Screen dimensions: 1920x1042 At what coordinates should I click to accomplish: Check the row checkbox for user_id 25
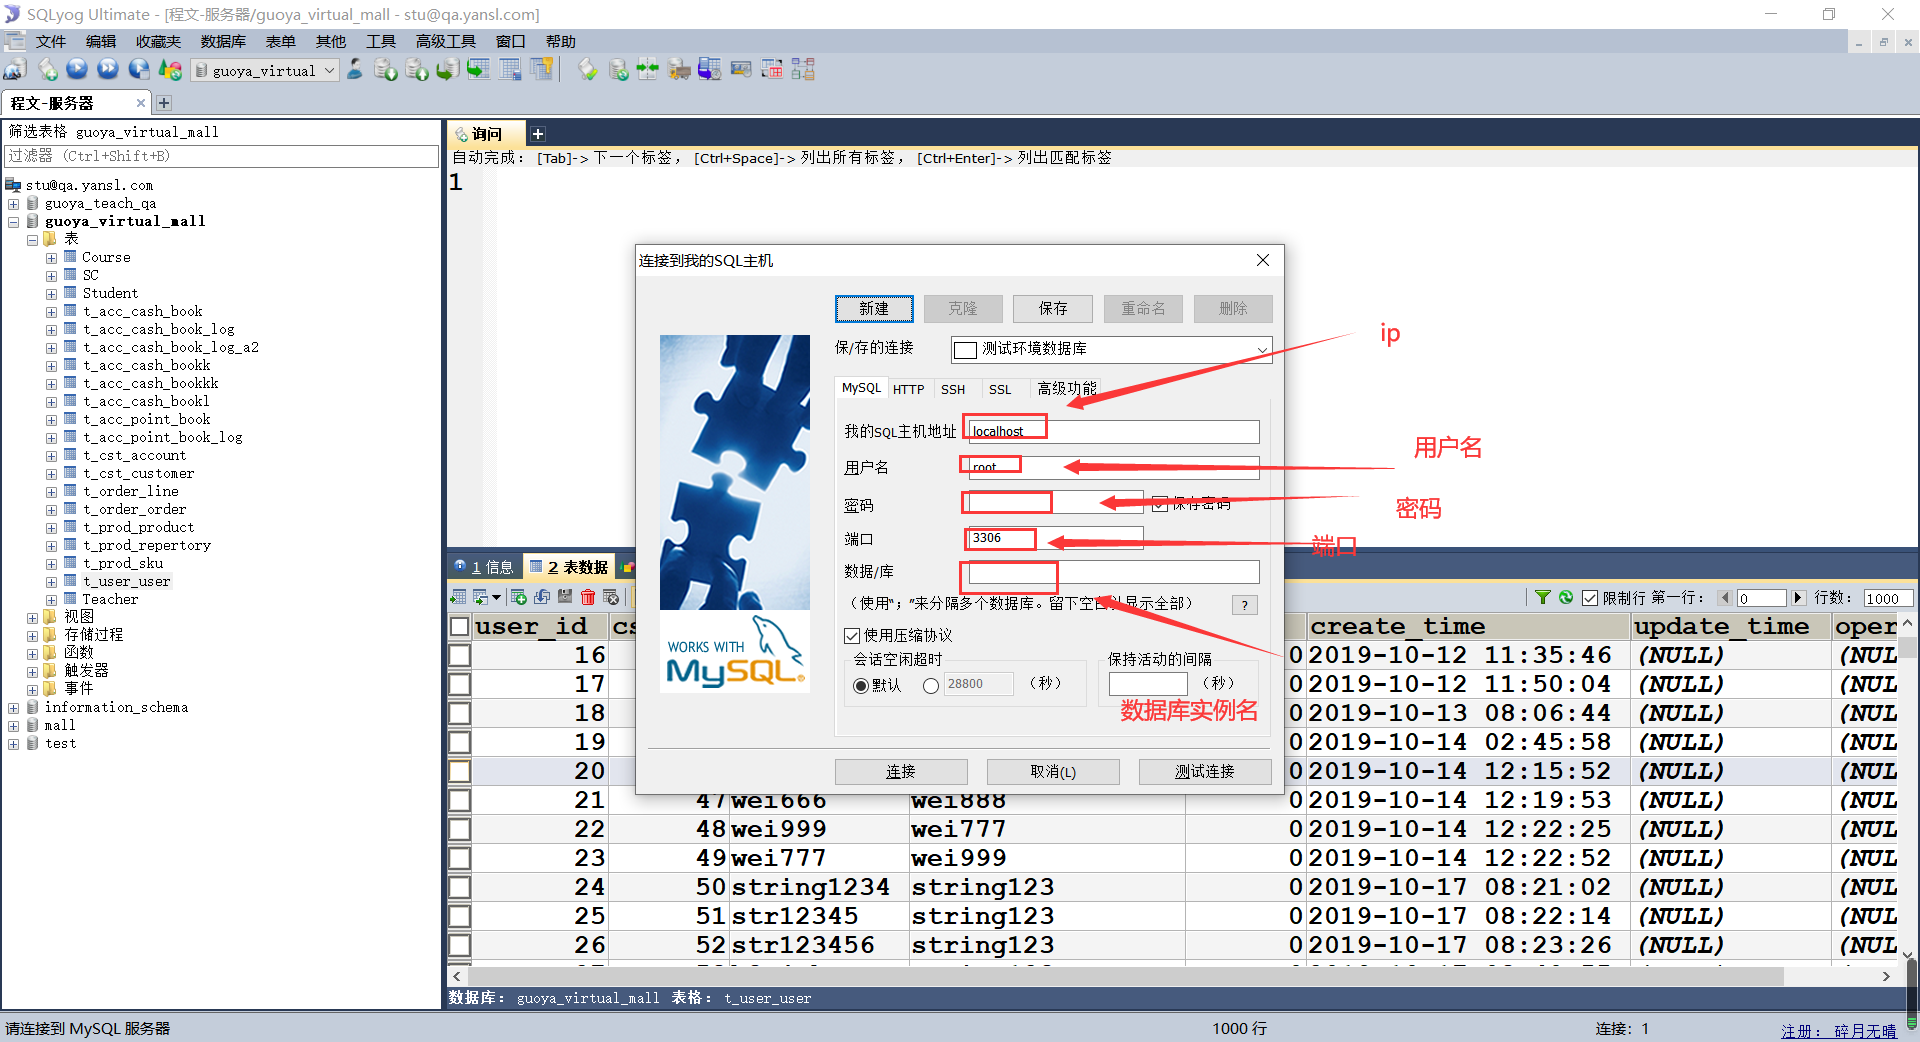(x=460, y=916)
